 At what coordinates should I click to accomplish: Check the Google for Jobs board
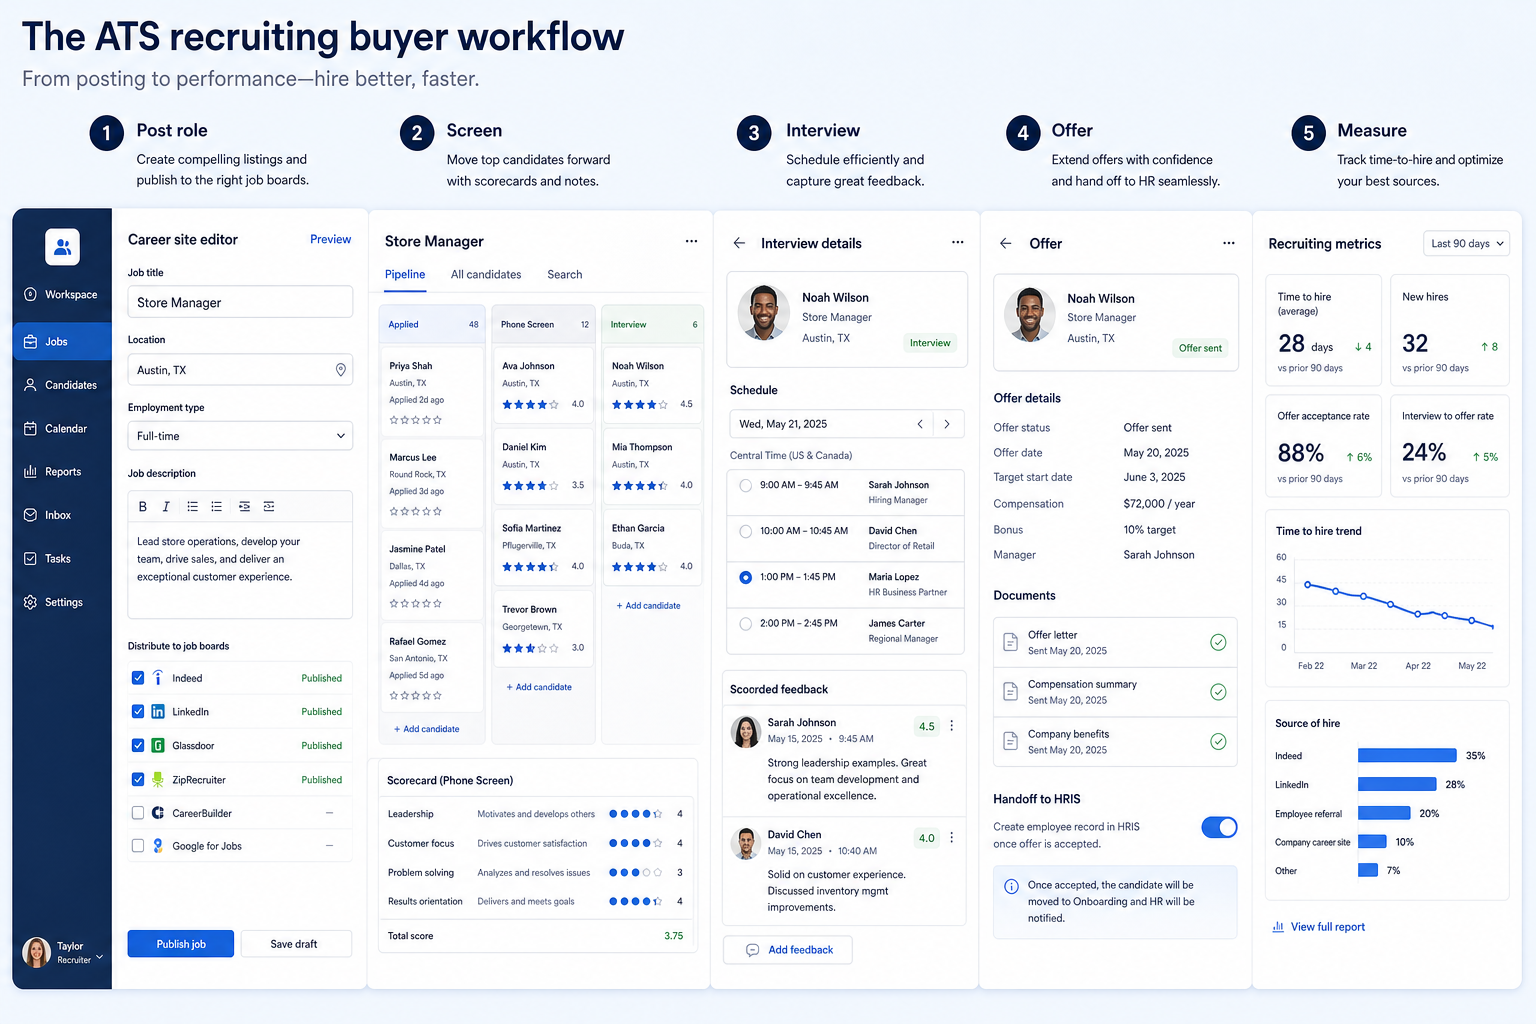138,846
